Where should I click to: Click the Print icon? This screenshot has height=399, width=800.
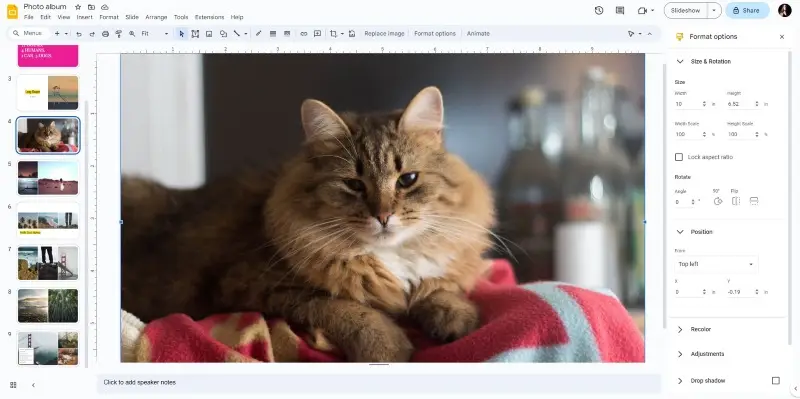click(105, 34)
